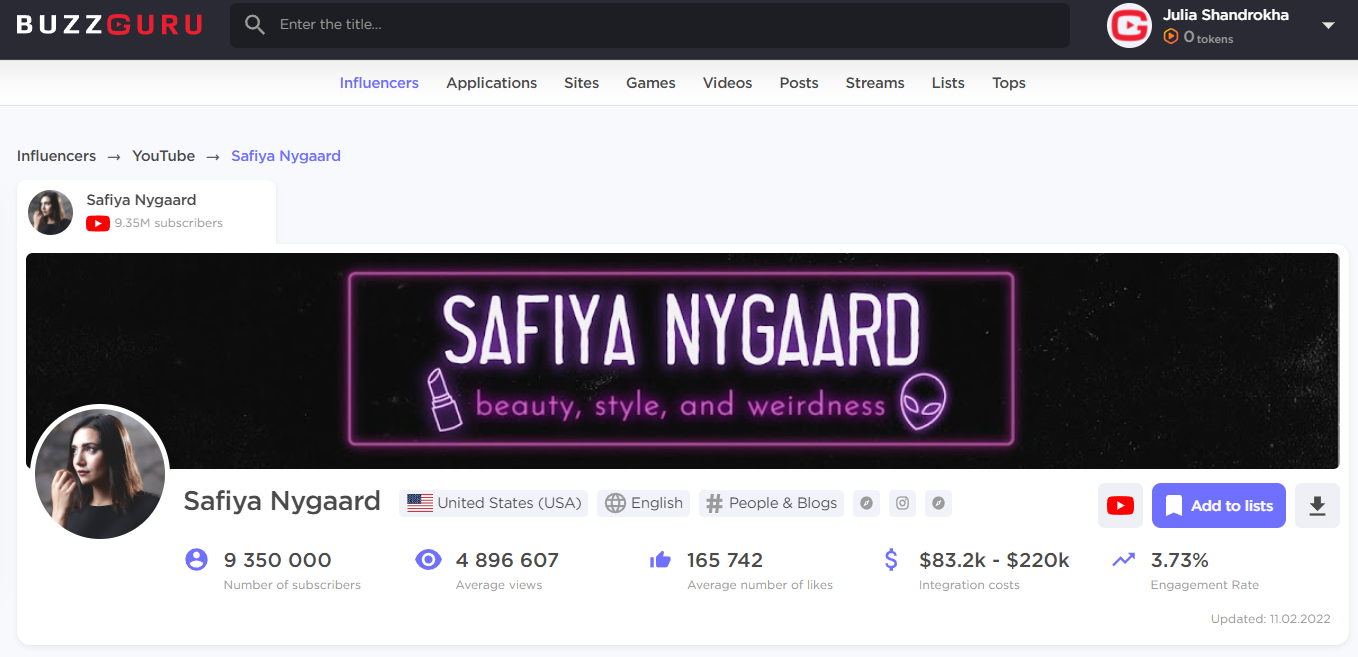The height and width of the screenshot is (657, 1358).
Task: Open the Instagram link icon
Action: (x=903, y=503)
